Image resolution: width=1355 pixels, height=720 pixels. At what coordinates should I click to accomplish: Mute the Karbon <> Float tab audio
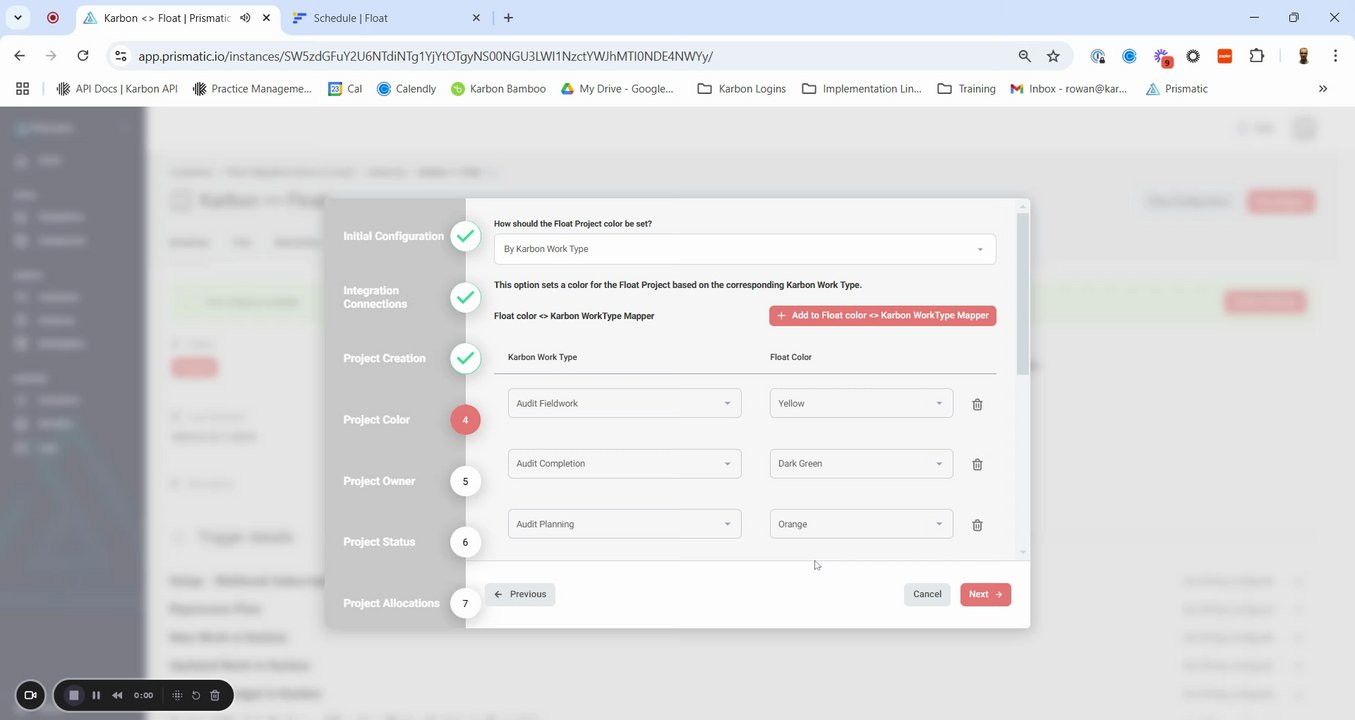point(245,18)
